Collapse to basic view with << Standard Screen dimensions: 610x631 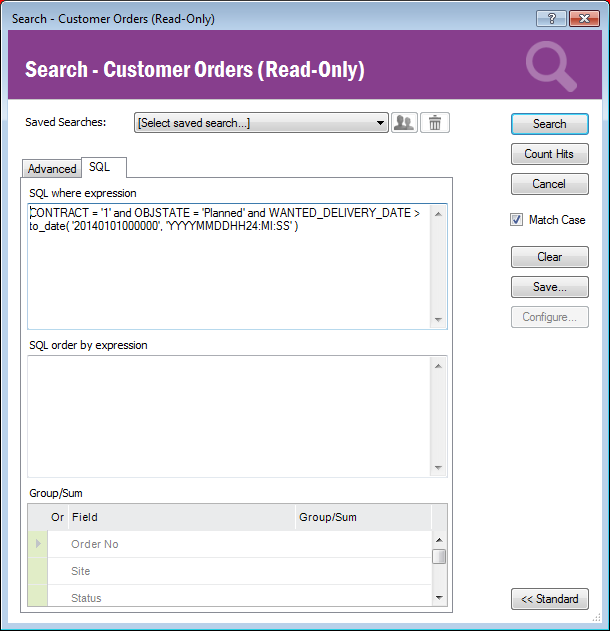coord(549,599)
